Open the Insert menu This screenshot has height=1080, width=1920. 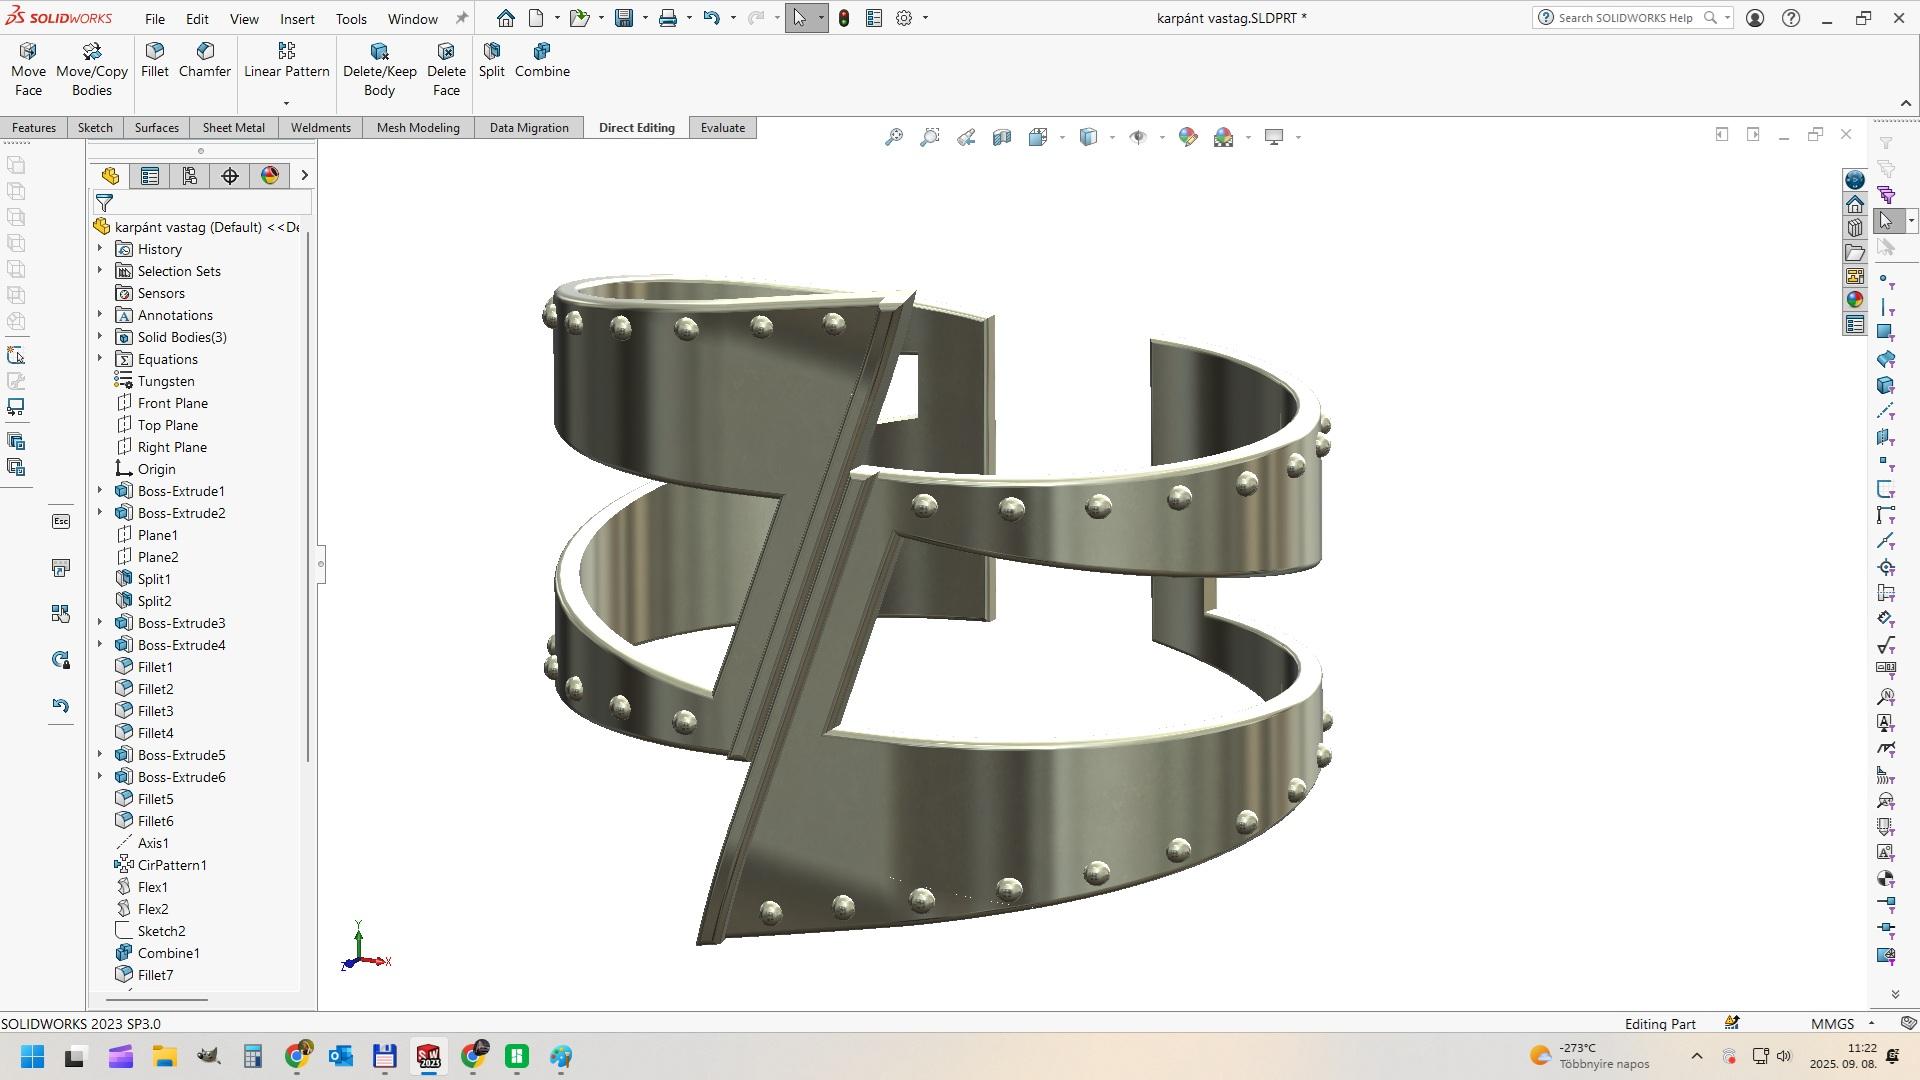297,19
